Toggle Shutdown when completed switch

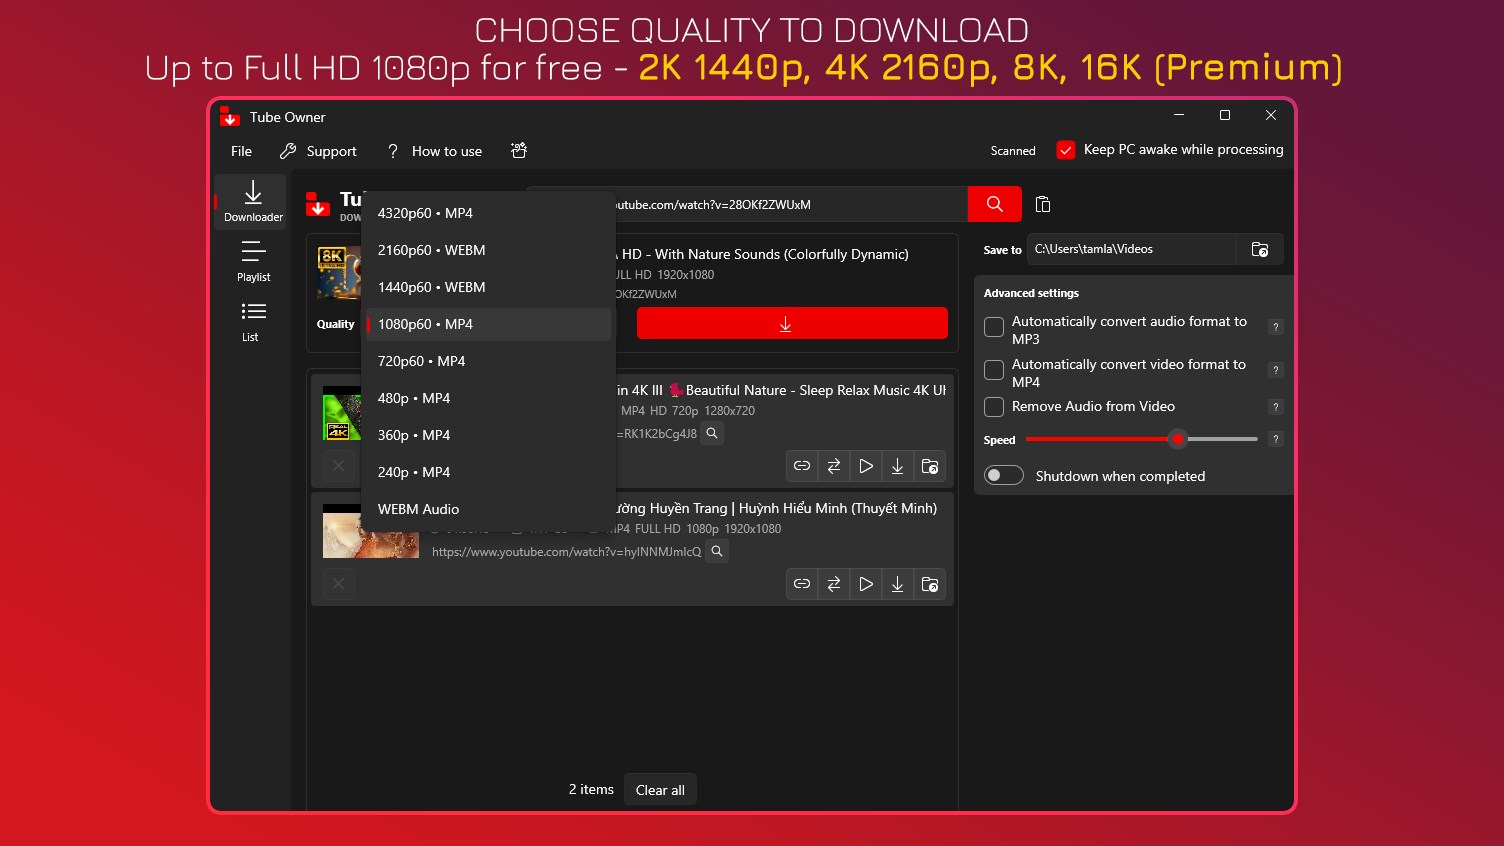[1004, 476]
